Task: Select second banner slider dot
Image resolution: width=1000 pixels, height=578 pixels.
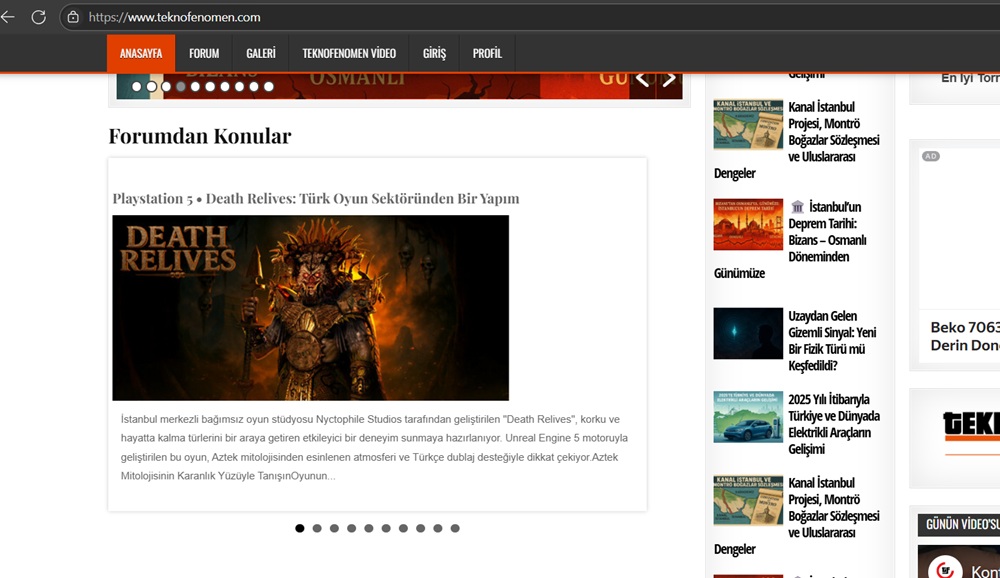Action: (x=151, y=86)
